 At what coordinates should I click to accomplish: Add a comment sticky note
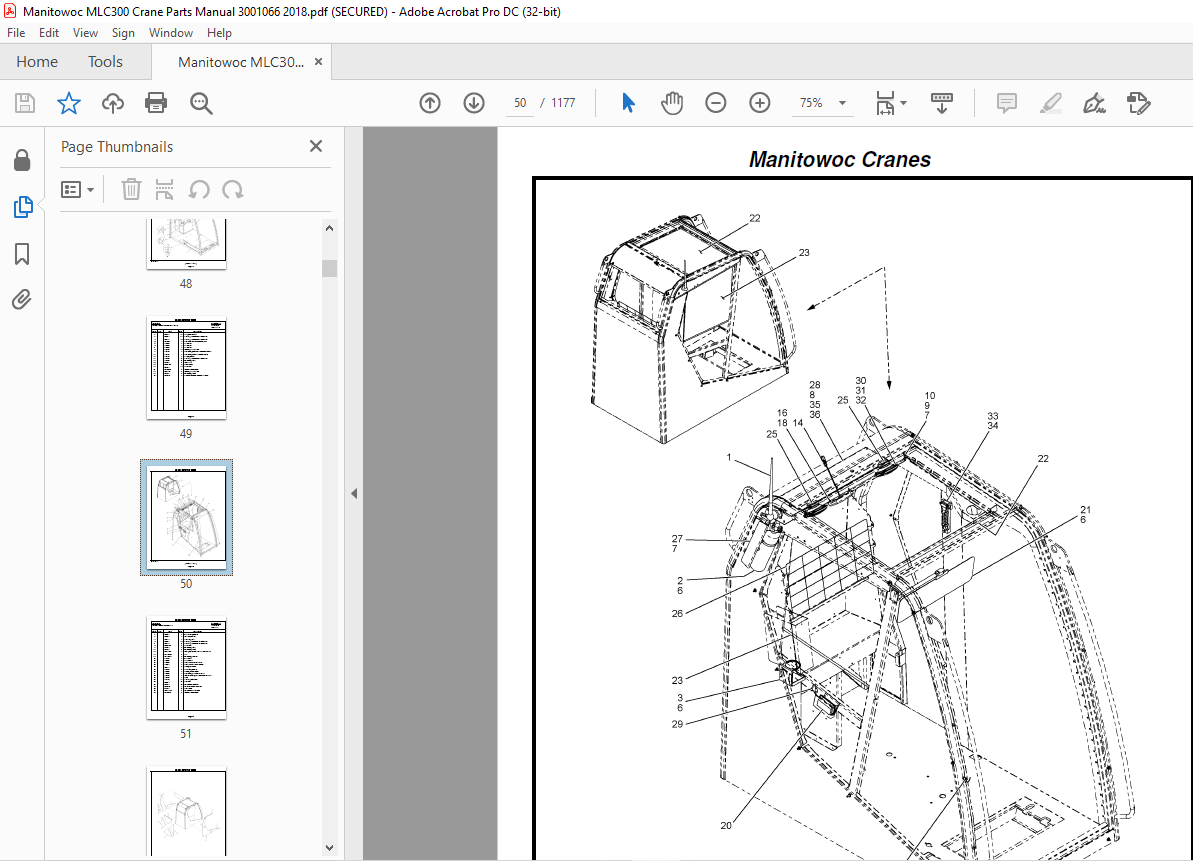tap(1007, 103)
